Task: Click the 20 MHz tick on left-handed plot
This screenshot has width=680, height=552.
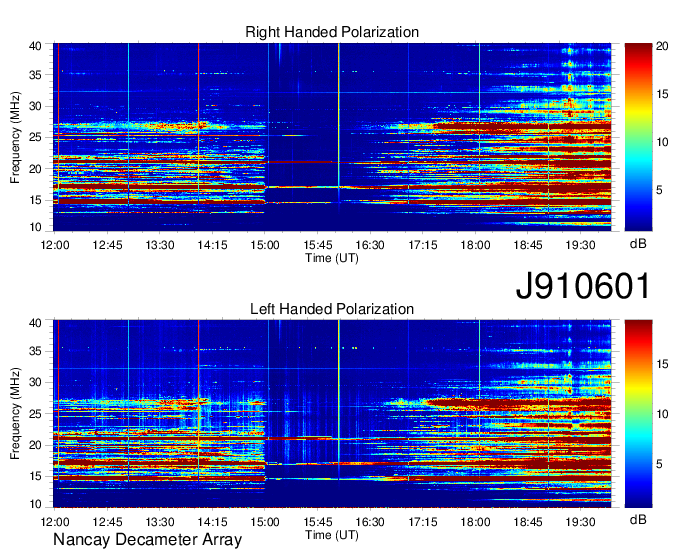Action: point(35,445)
